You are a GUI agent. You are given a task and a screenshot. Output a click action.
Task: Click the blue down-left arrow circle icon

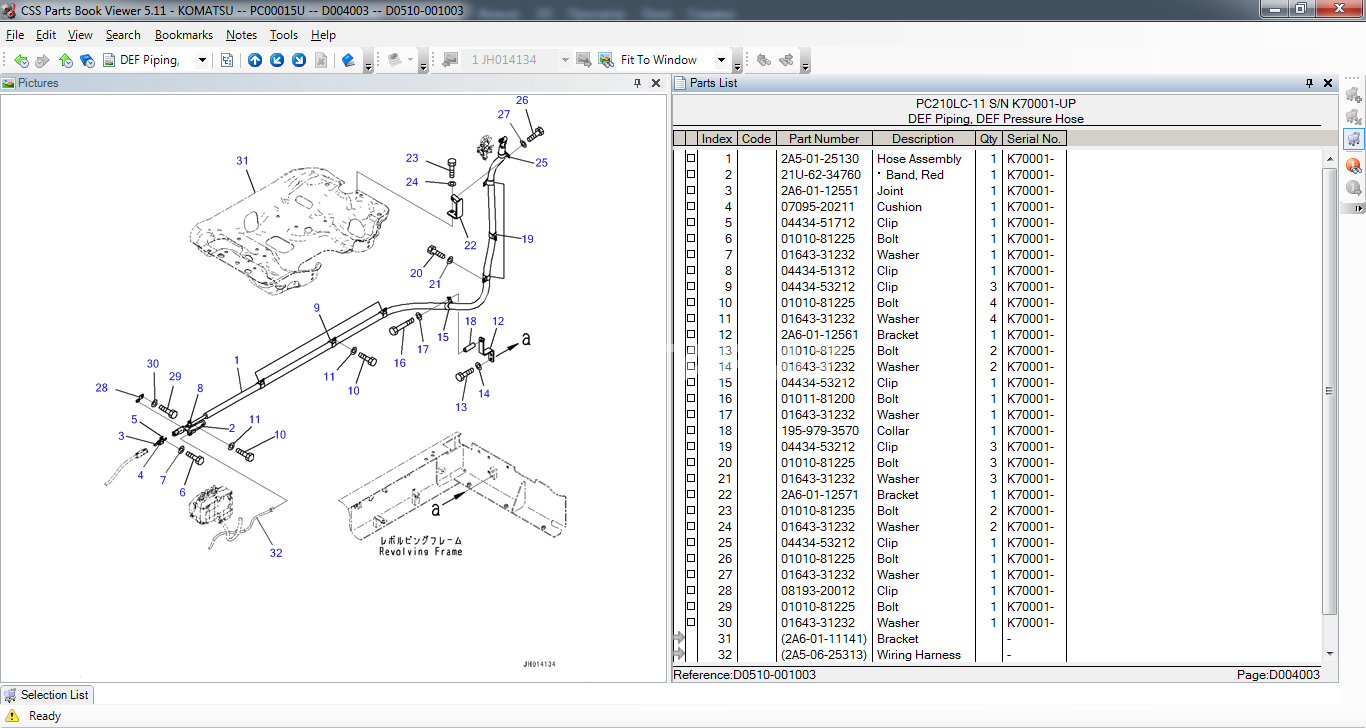coord(277,60)
